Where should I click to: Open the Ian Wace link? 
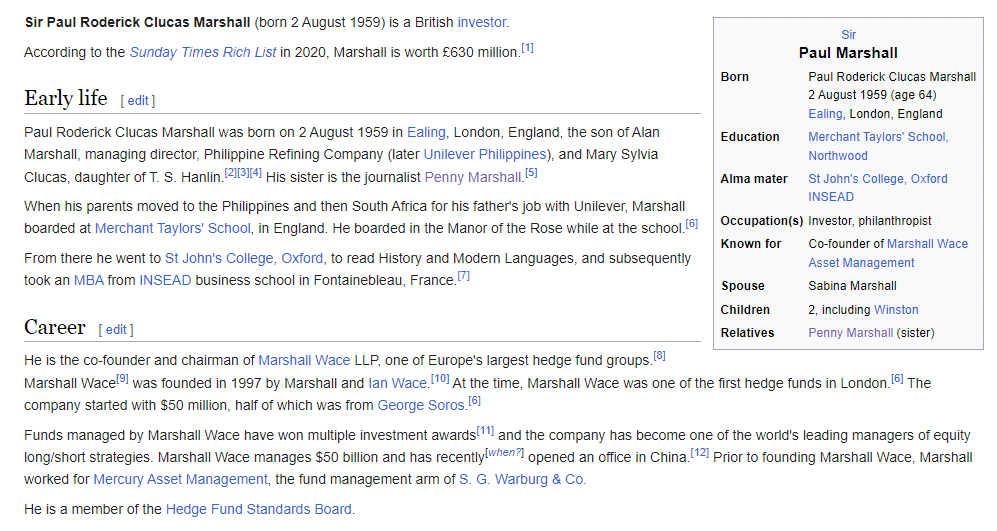point(397,383)
